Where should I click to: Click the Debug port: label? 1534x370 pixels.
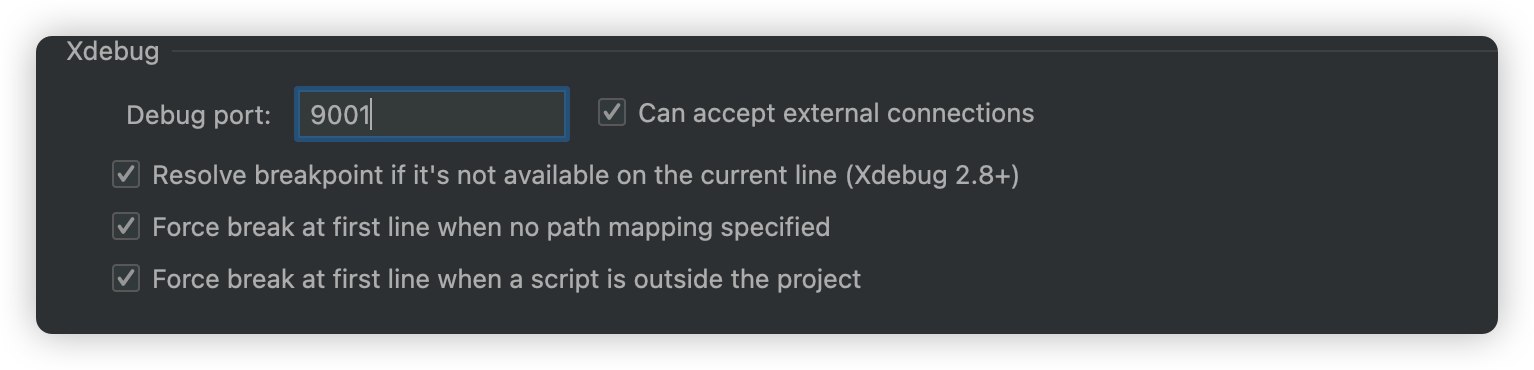click(199, 116)
